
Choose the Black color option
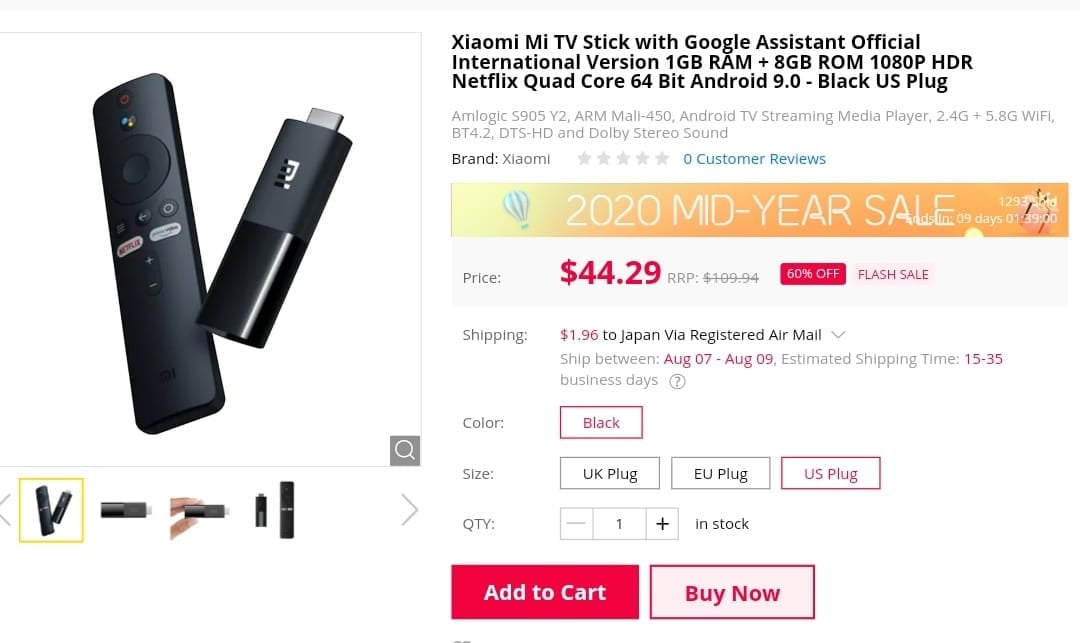click(601, 422)
